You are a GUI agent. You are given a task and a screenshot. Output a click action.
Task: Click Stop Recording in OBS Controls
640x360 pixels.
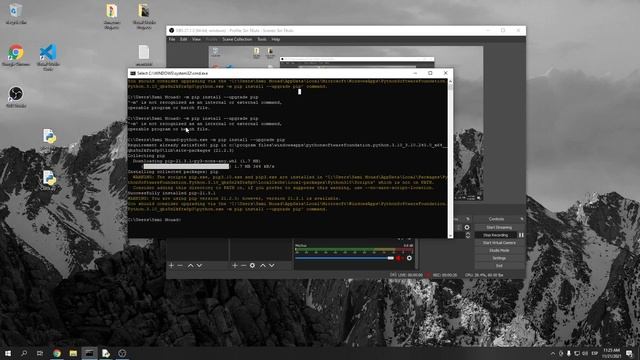click(496, 235)
